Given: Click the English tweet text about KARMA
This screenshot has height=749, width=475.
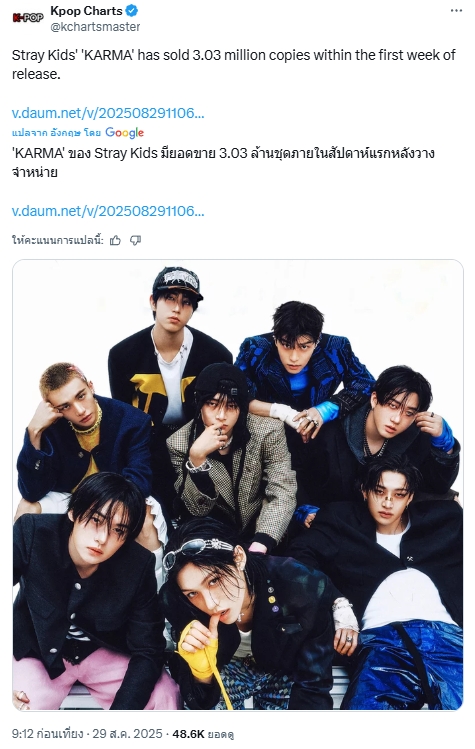Looking at the screenshot, I should (234, 64).
